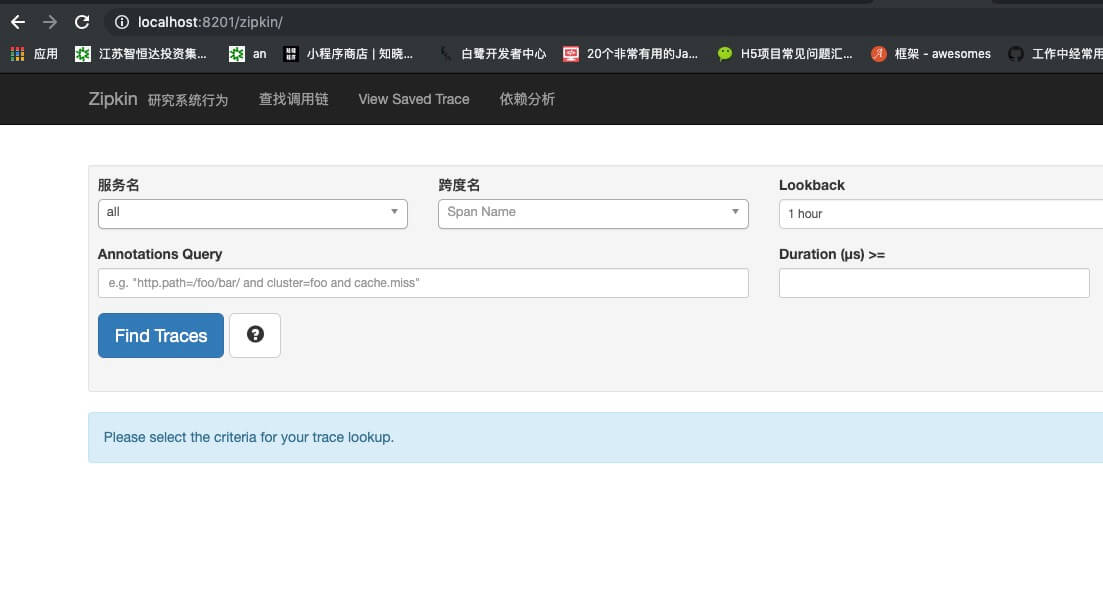Focus the Annotations Query input field
Image resolution: width=1103 pixels, height=594 pixels.
pyautogui.click(x=423, y=283)
